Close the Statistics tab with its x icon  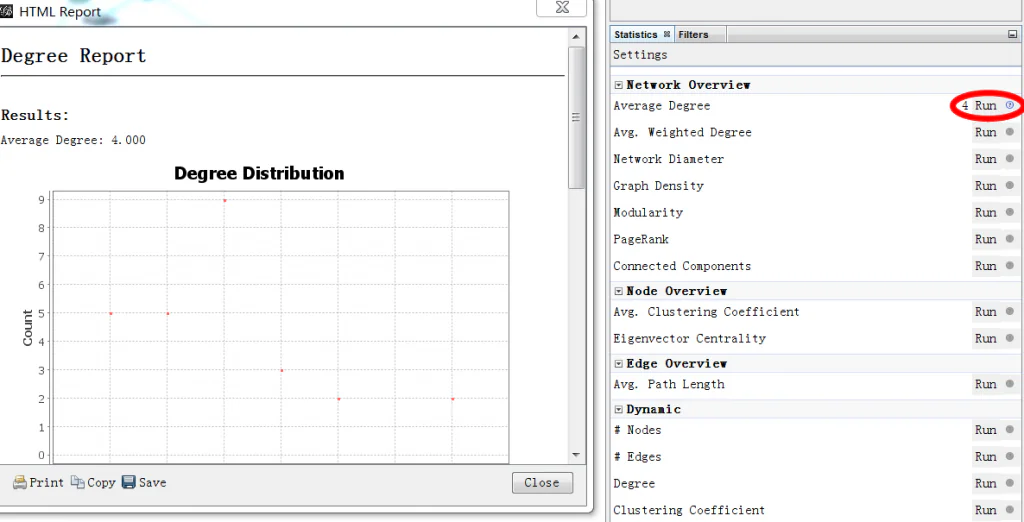tap(667, 34)
